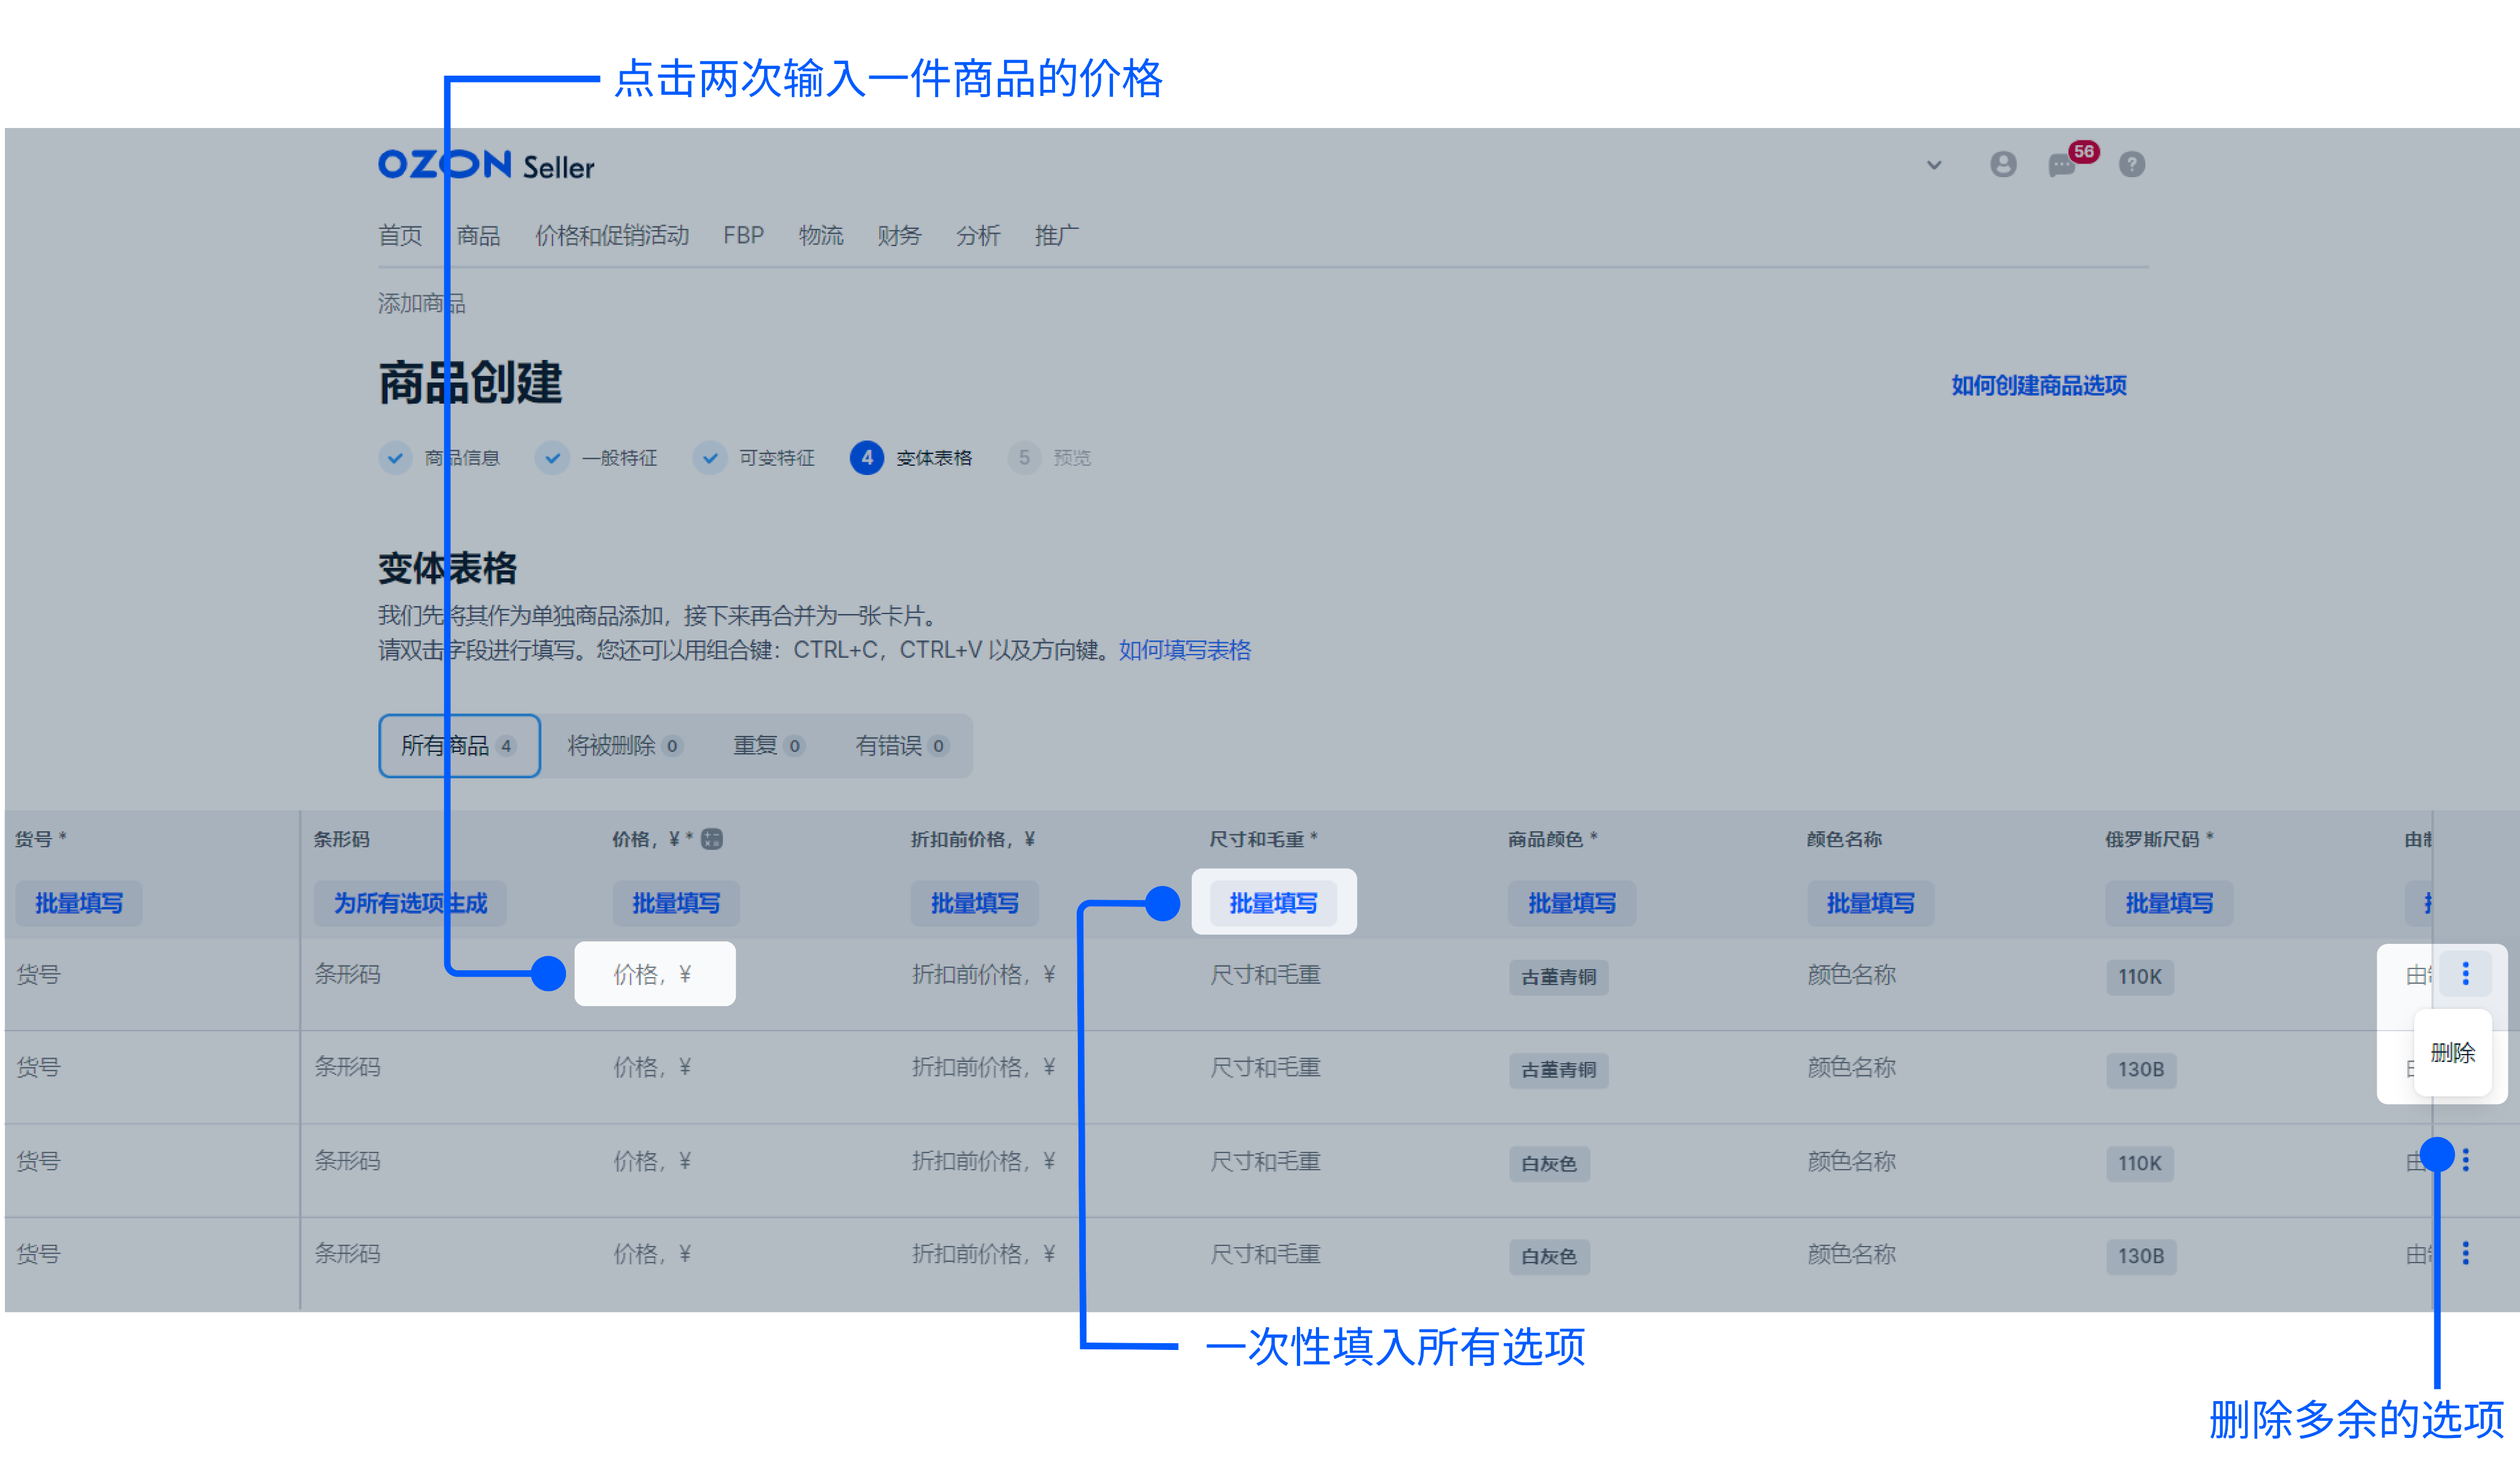Open the 分析 navigation item
The image size is (2520, 1481).
coord(978,235)
